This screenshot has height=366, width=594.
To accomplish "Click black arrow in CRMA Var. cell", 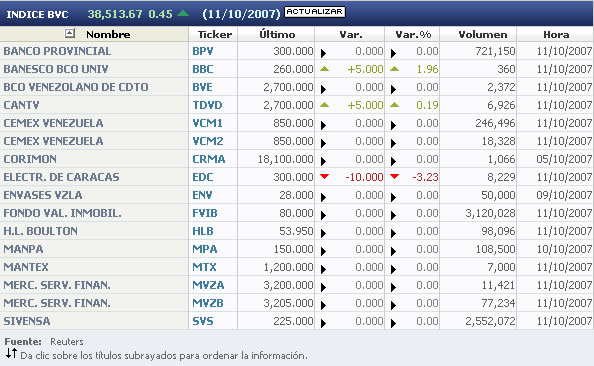I will click(323, 161).
